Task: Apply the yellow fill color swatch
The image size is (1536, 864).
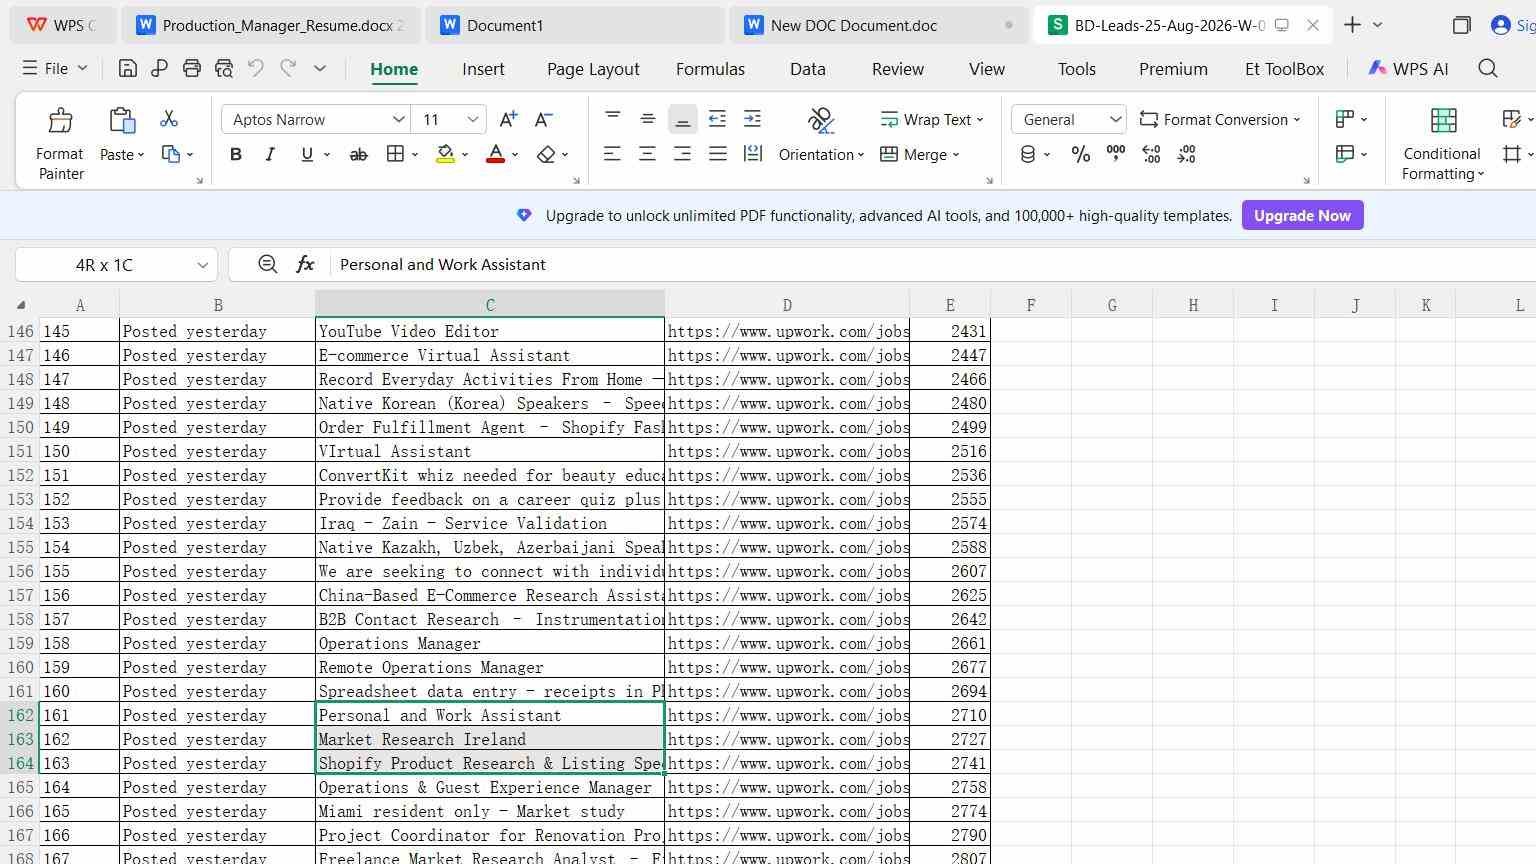Action: (445, 154)
